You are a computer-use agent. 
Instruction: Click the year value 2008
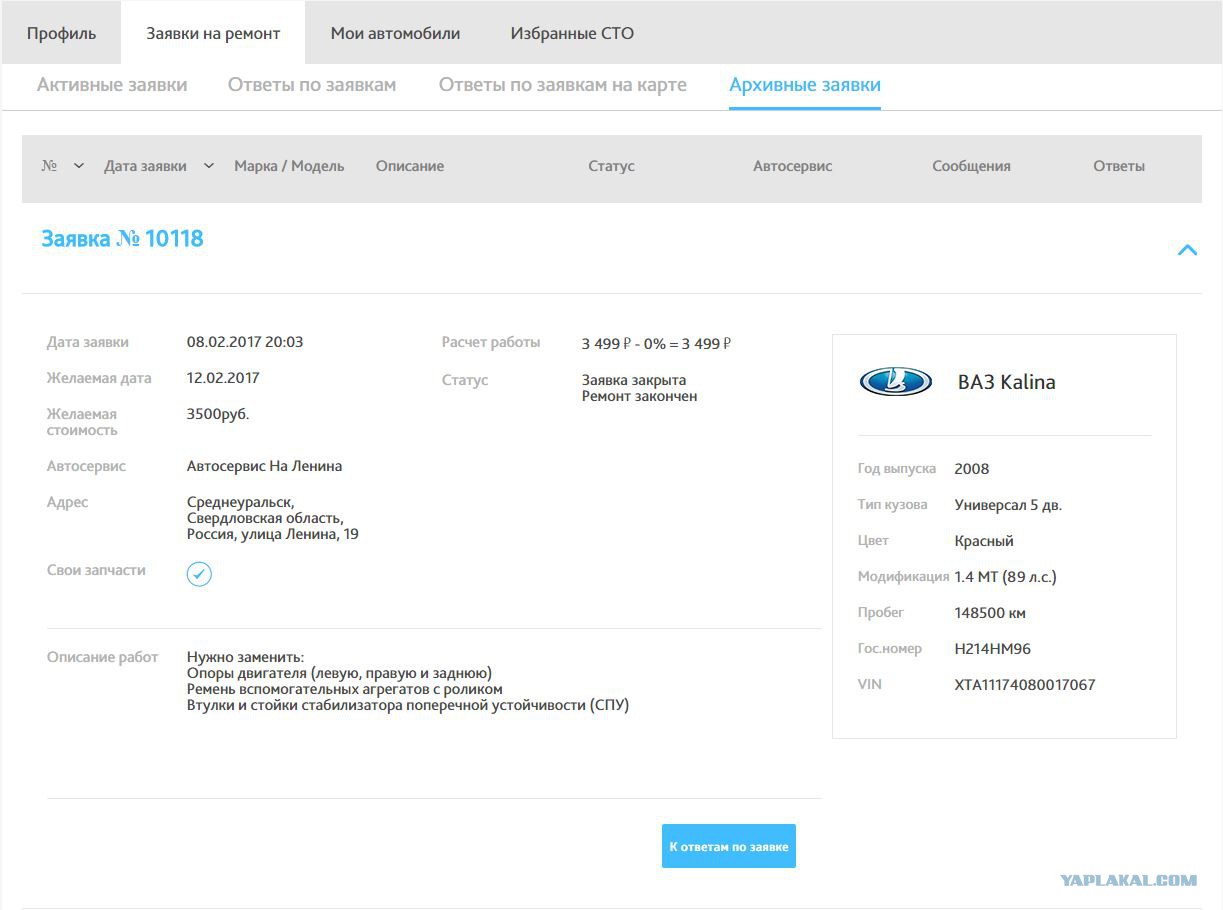[972, 469]
